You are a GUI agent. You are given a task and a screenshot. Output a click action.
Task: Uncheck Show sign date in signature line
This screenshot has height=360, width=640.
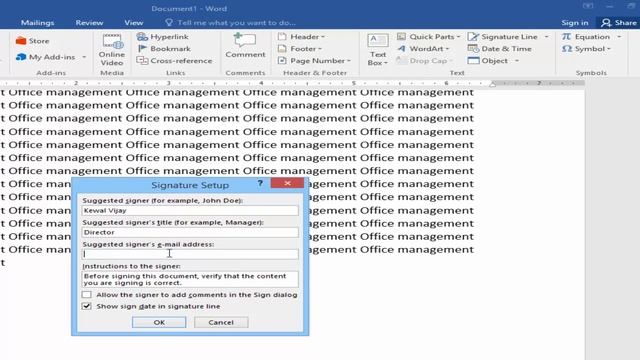pyautogui.click(x=87, y=306)
